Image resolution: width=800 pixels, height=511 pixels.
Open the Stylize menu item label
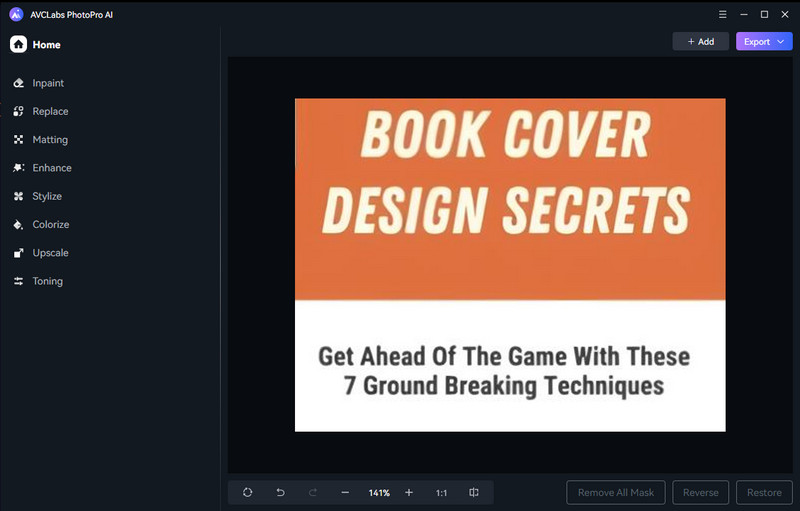click(47, 196)
